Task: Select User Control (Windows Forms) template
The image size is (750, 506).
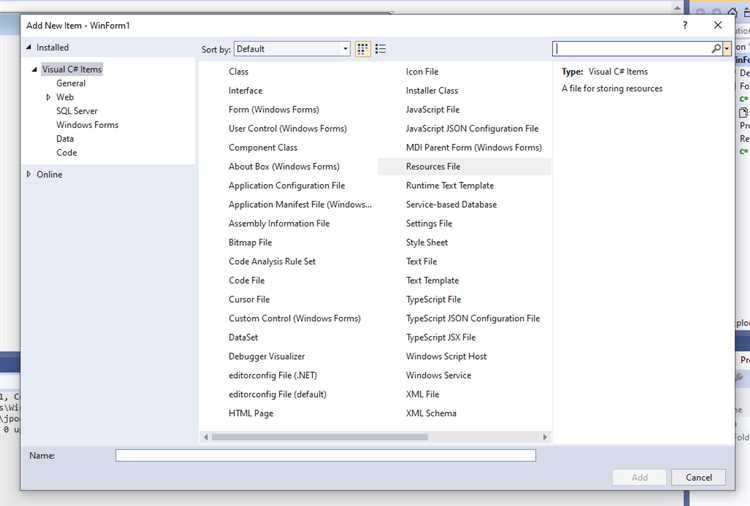Action: [x=287, y=129]
